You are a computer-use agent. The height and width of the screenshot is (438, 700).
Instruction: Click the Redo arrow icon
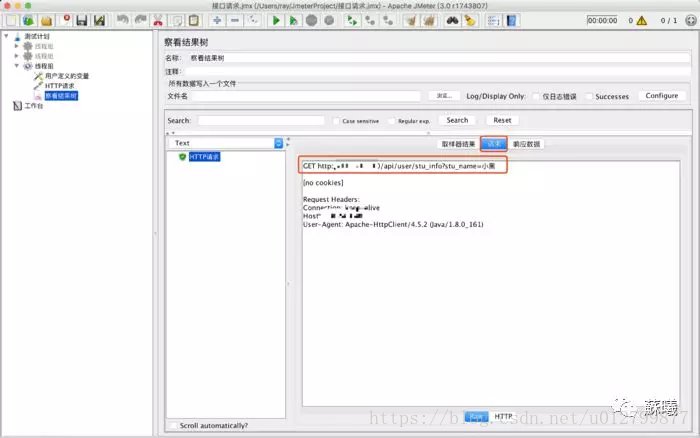point(141,21)
